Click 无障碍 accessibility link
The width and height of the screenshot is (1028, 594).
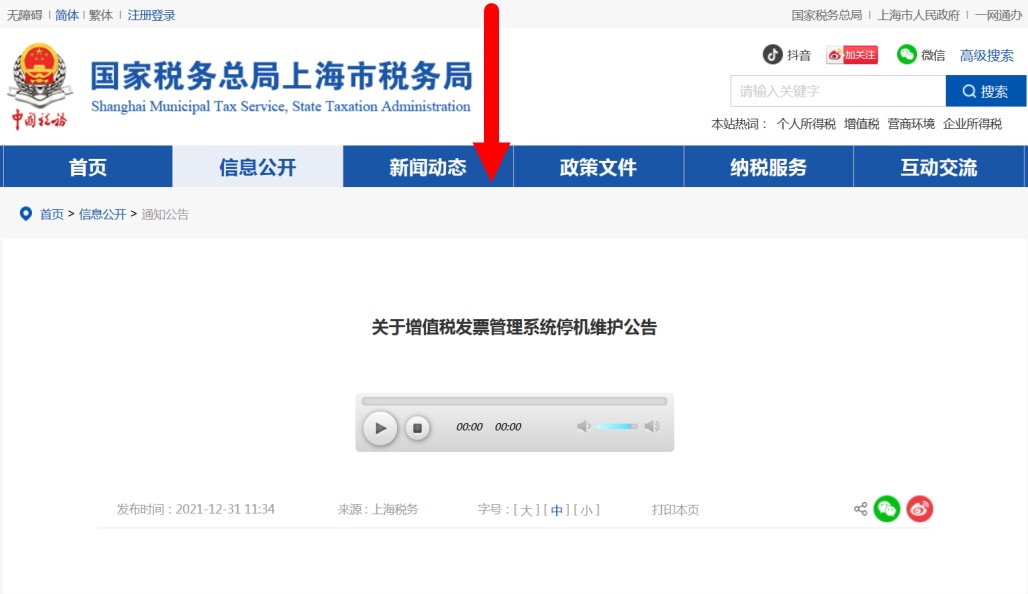click(x=25, y=15)
